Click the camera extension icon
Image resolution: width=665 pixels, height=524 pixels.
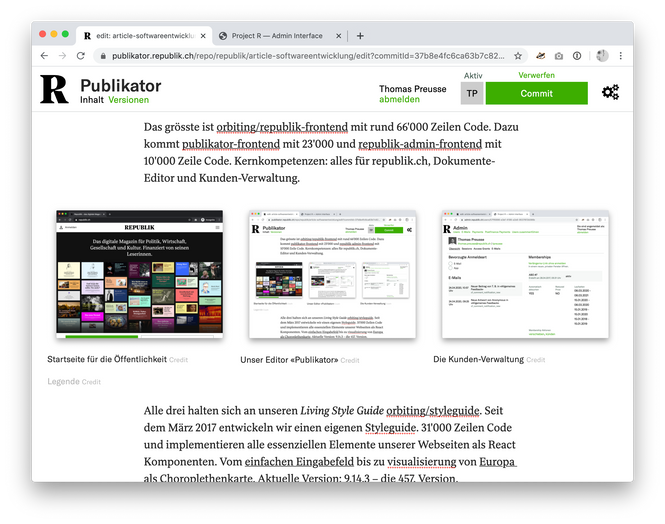[559, 56]
